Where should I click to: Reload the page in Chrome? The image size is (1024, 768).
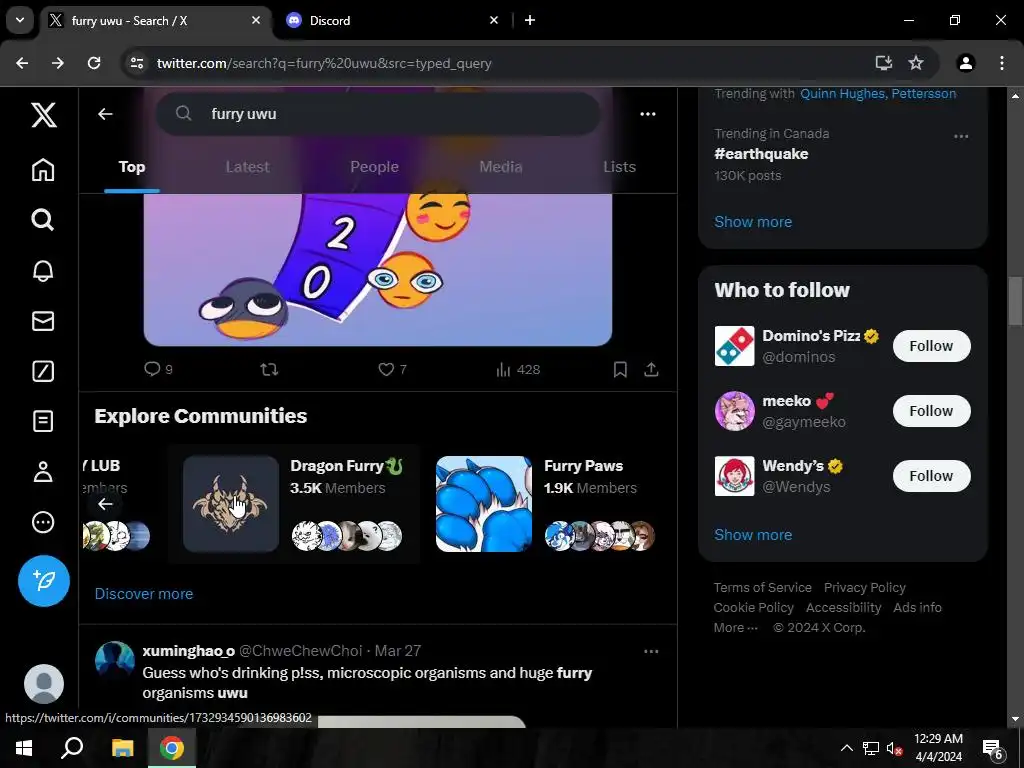(x=94, y=63)
